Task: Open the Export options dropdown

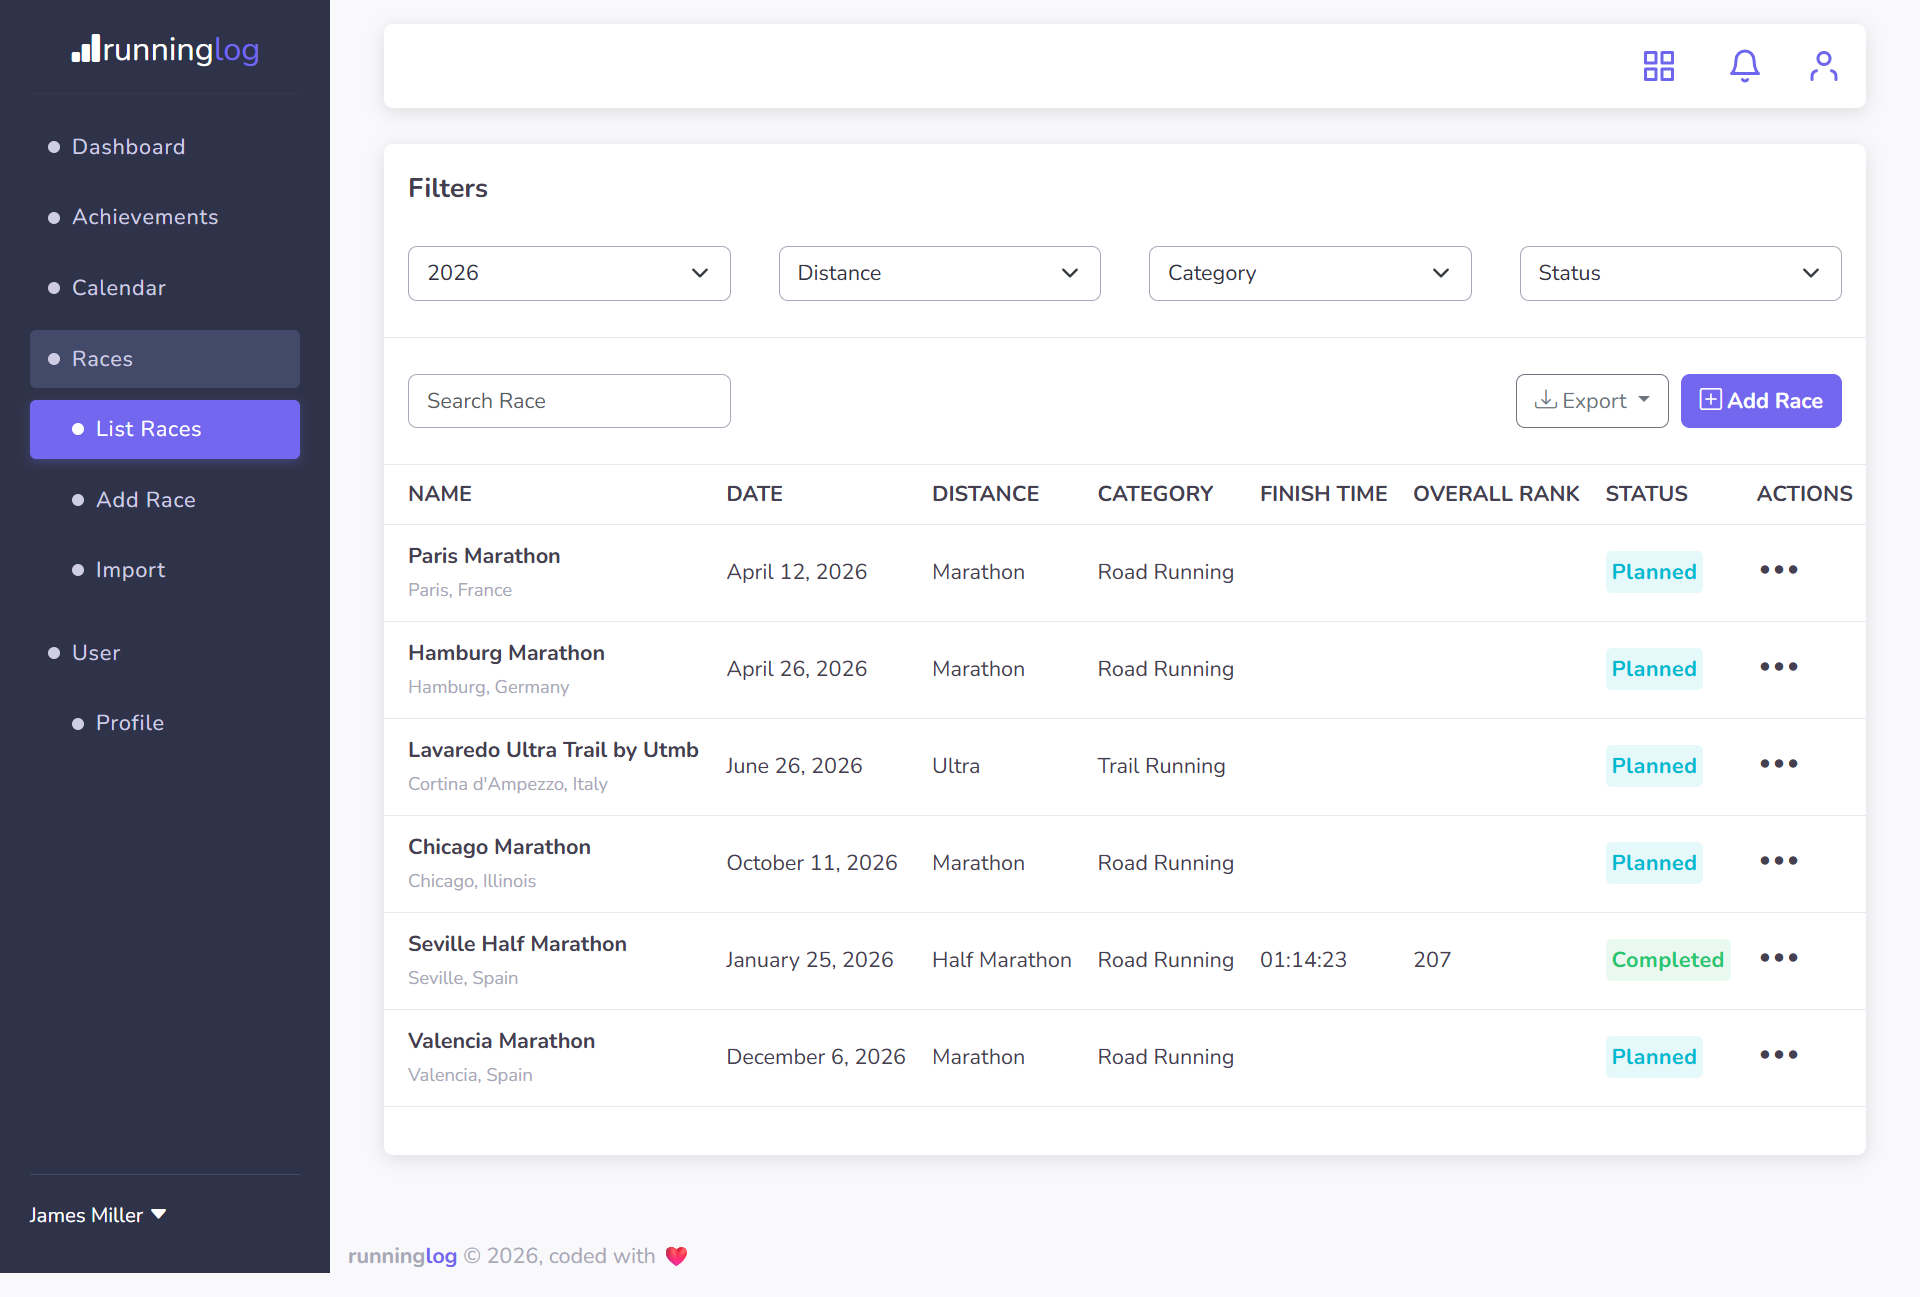Action: [1591, 400]
